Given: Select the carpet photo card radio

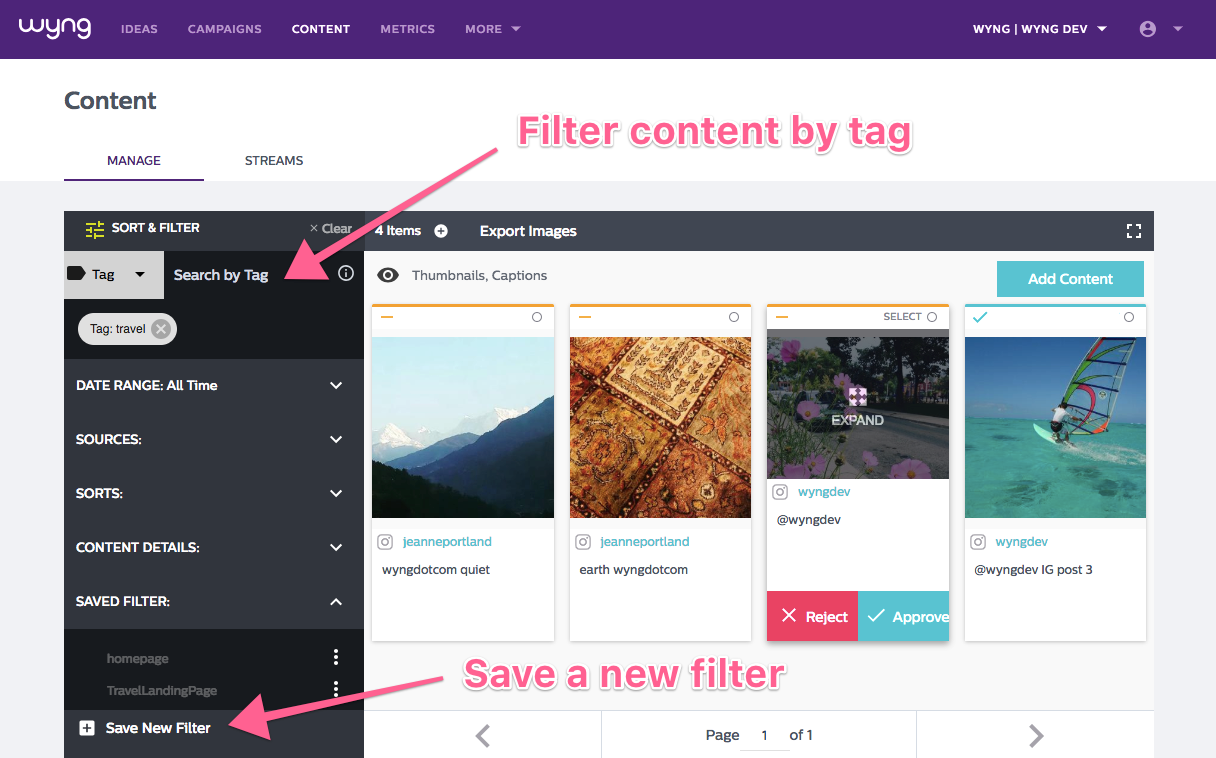Looking at the screenshot, I should coord(734,317).
